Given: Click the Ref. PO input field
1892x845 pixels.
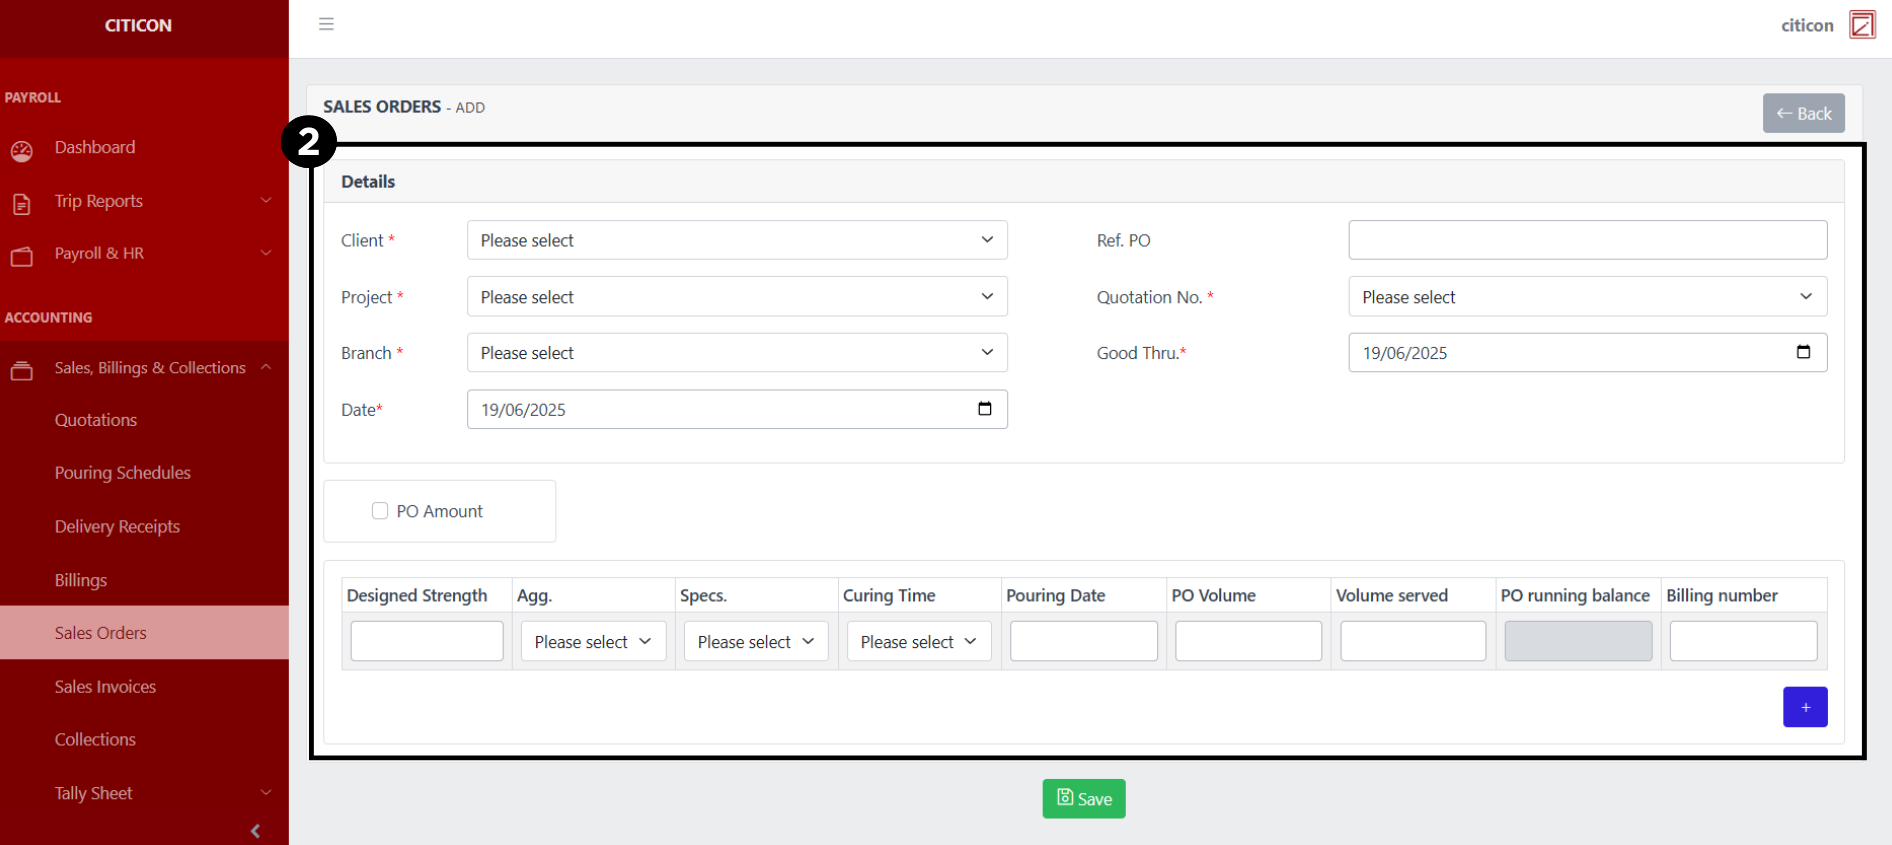Looking at the screenshot, I should [x=1586, y=240].
